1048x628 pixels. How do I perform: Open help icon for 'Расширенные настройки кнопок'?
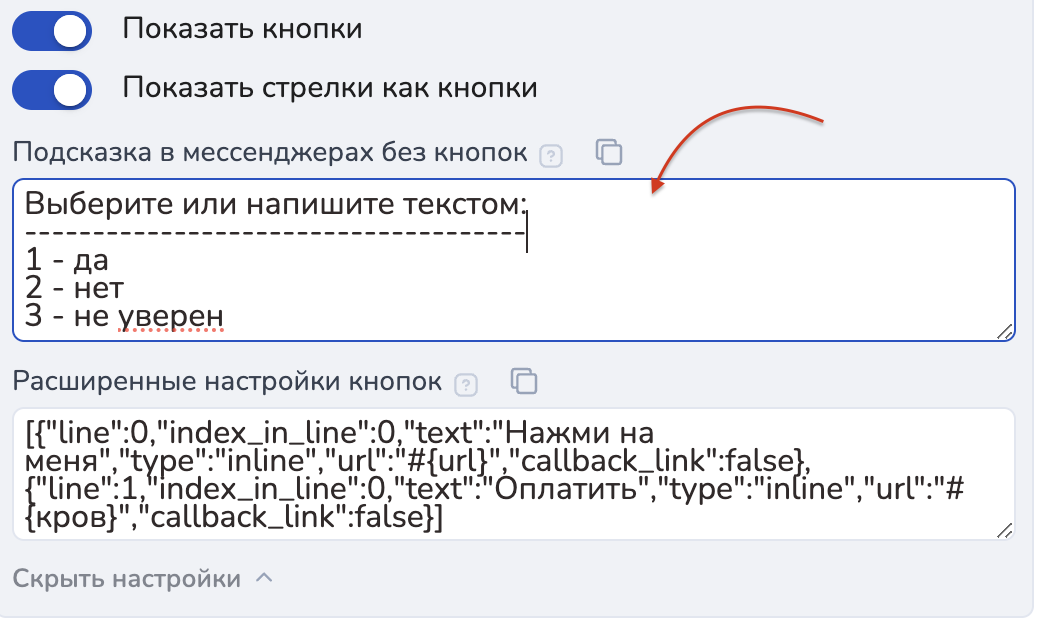coord(466,384)
